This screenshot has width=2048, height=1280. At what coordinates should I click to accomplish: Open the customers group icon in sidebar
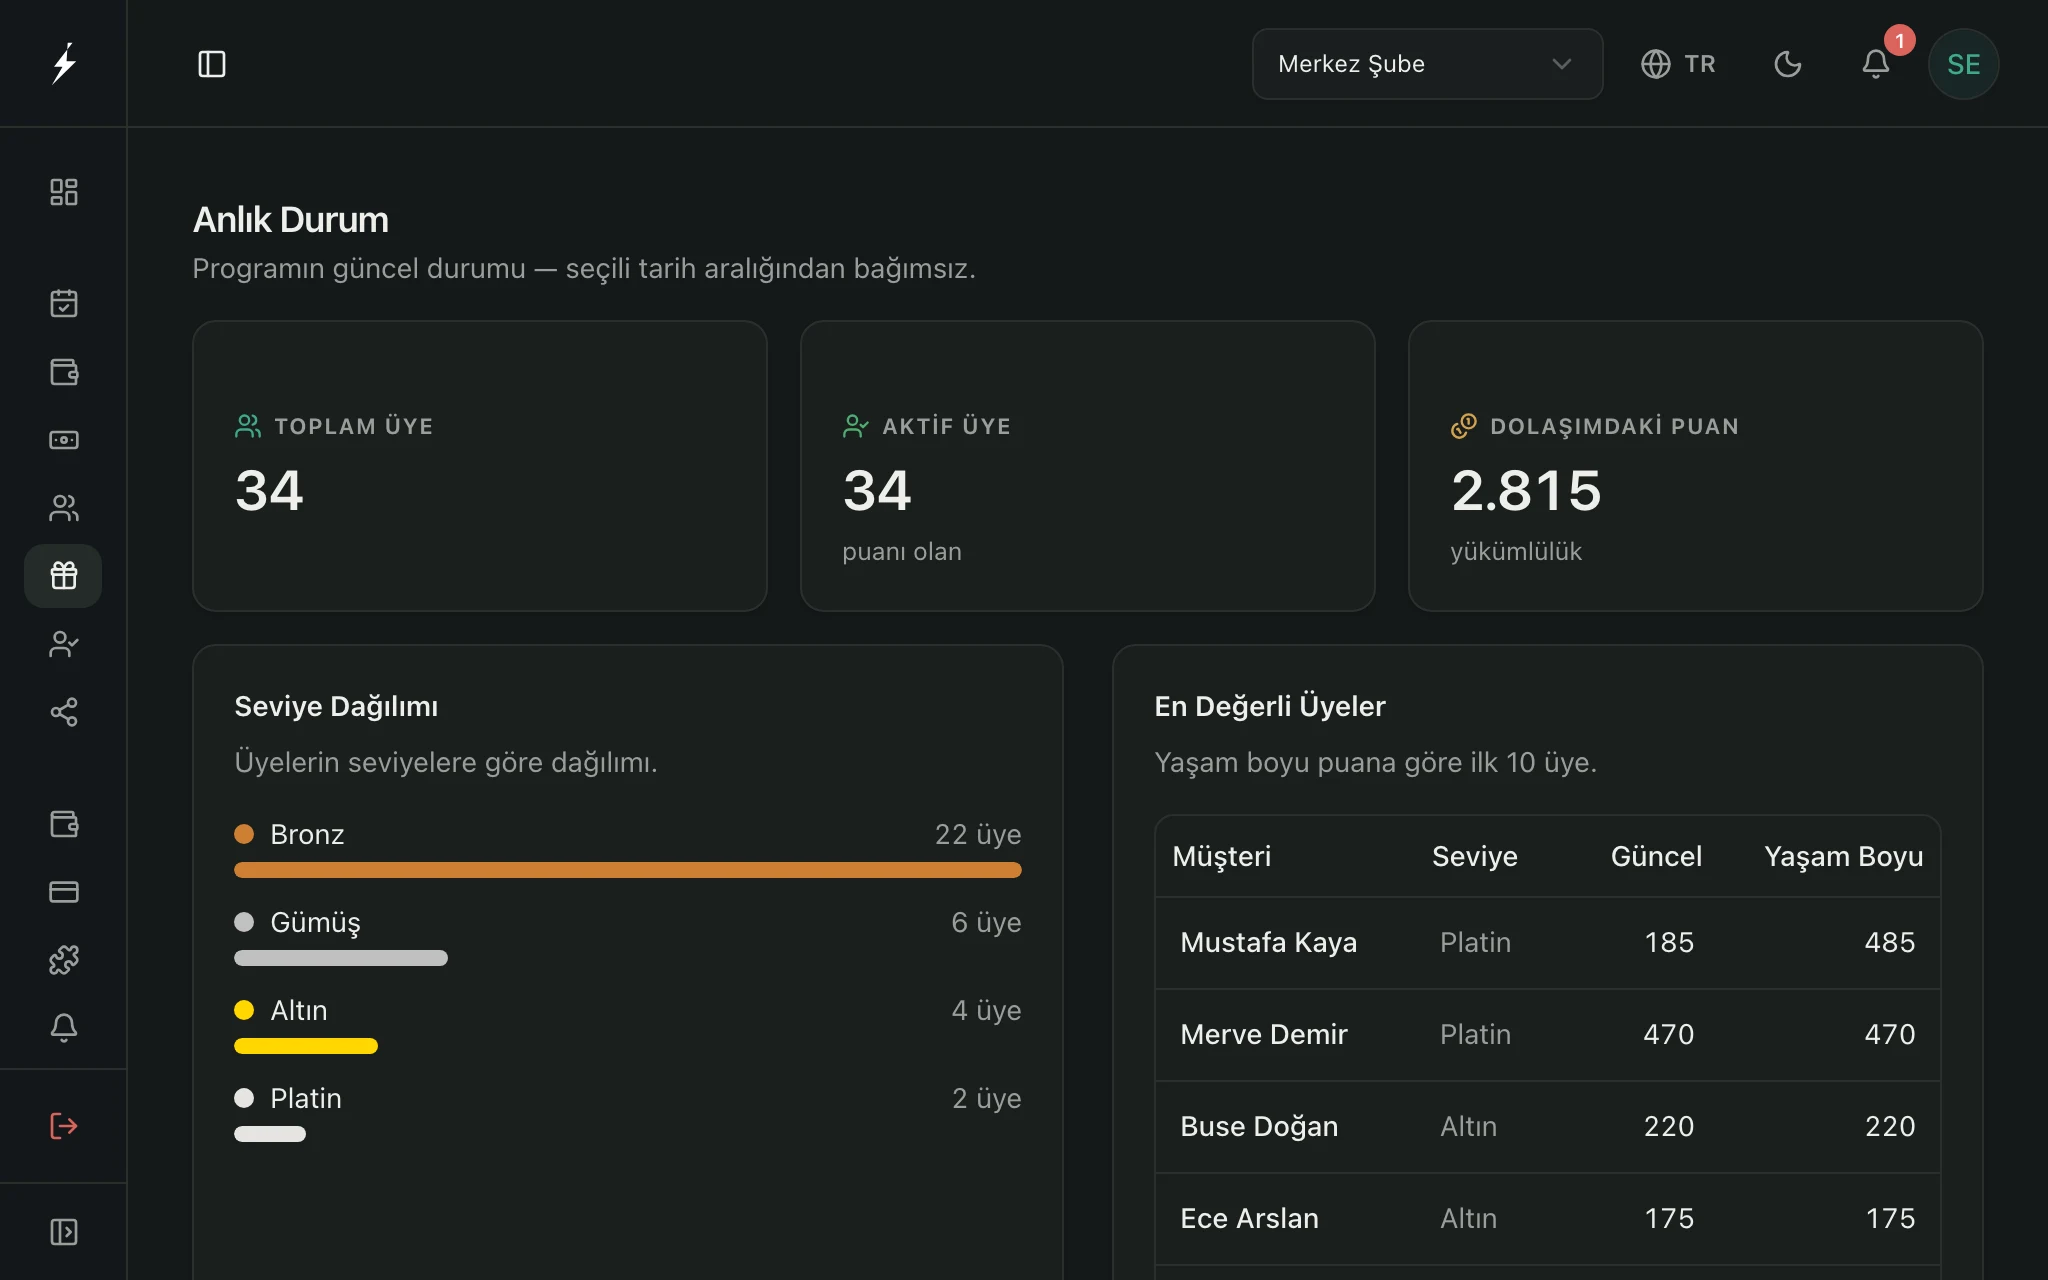(64, 508)
